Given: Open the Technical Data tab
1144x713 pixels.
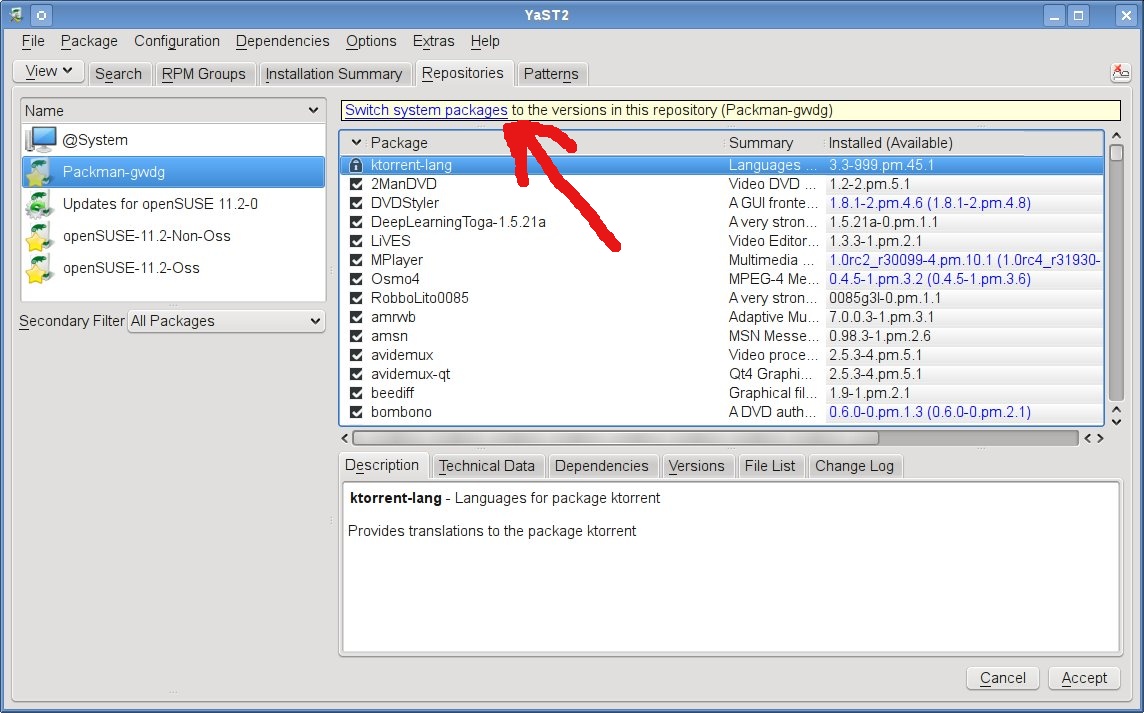Looking at the screenshot, I should coord(487,466).
